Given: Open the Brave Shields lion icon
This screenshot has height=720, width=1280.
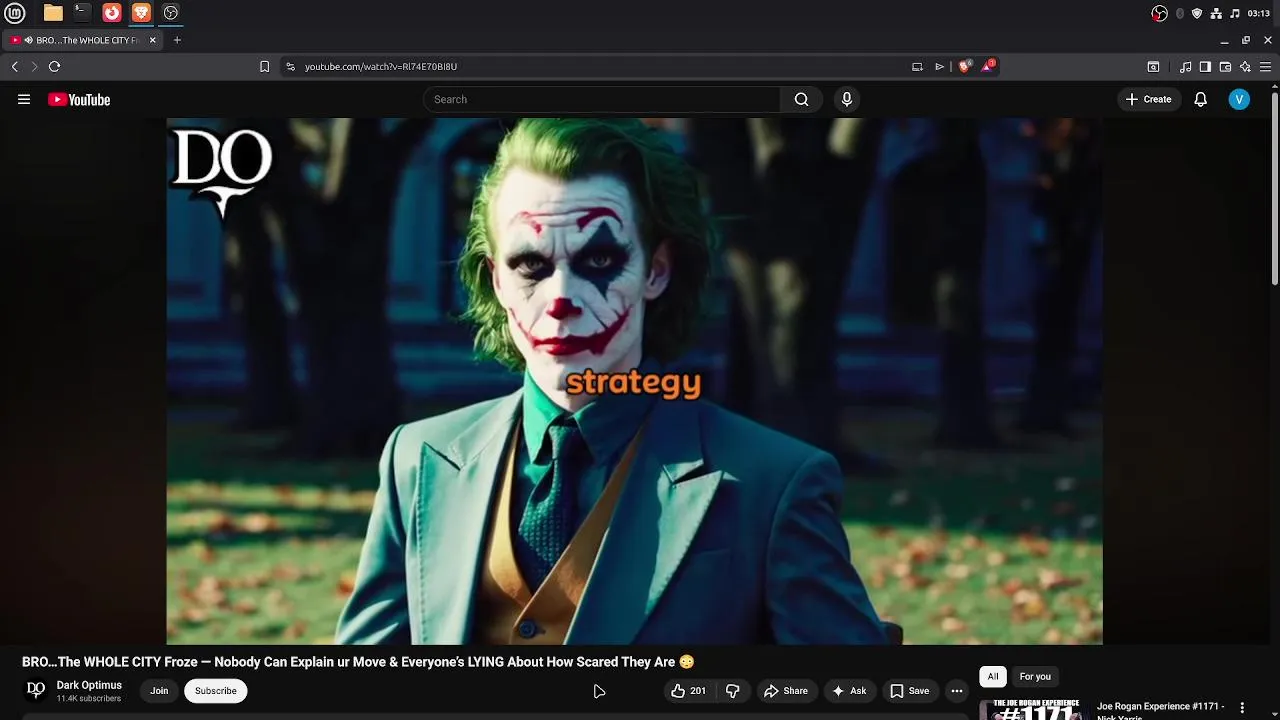Looking at the screenshot, I should point(964,66).
